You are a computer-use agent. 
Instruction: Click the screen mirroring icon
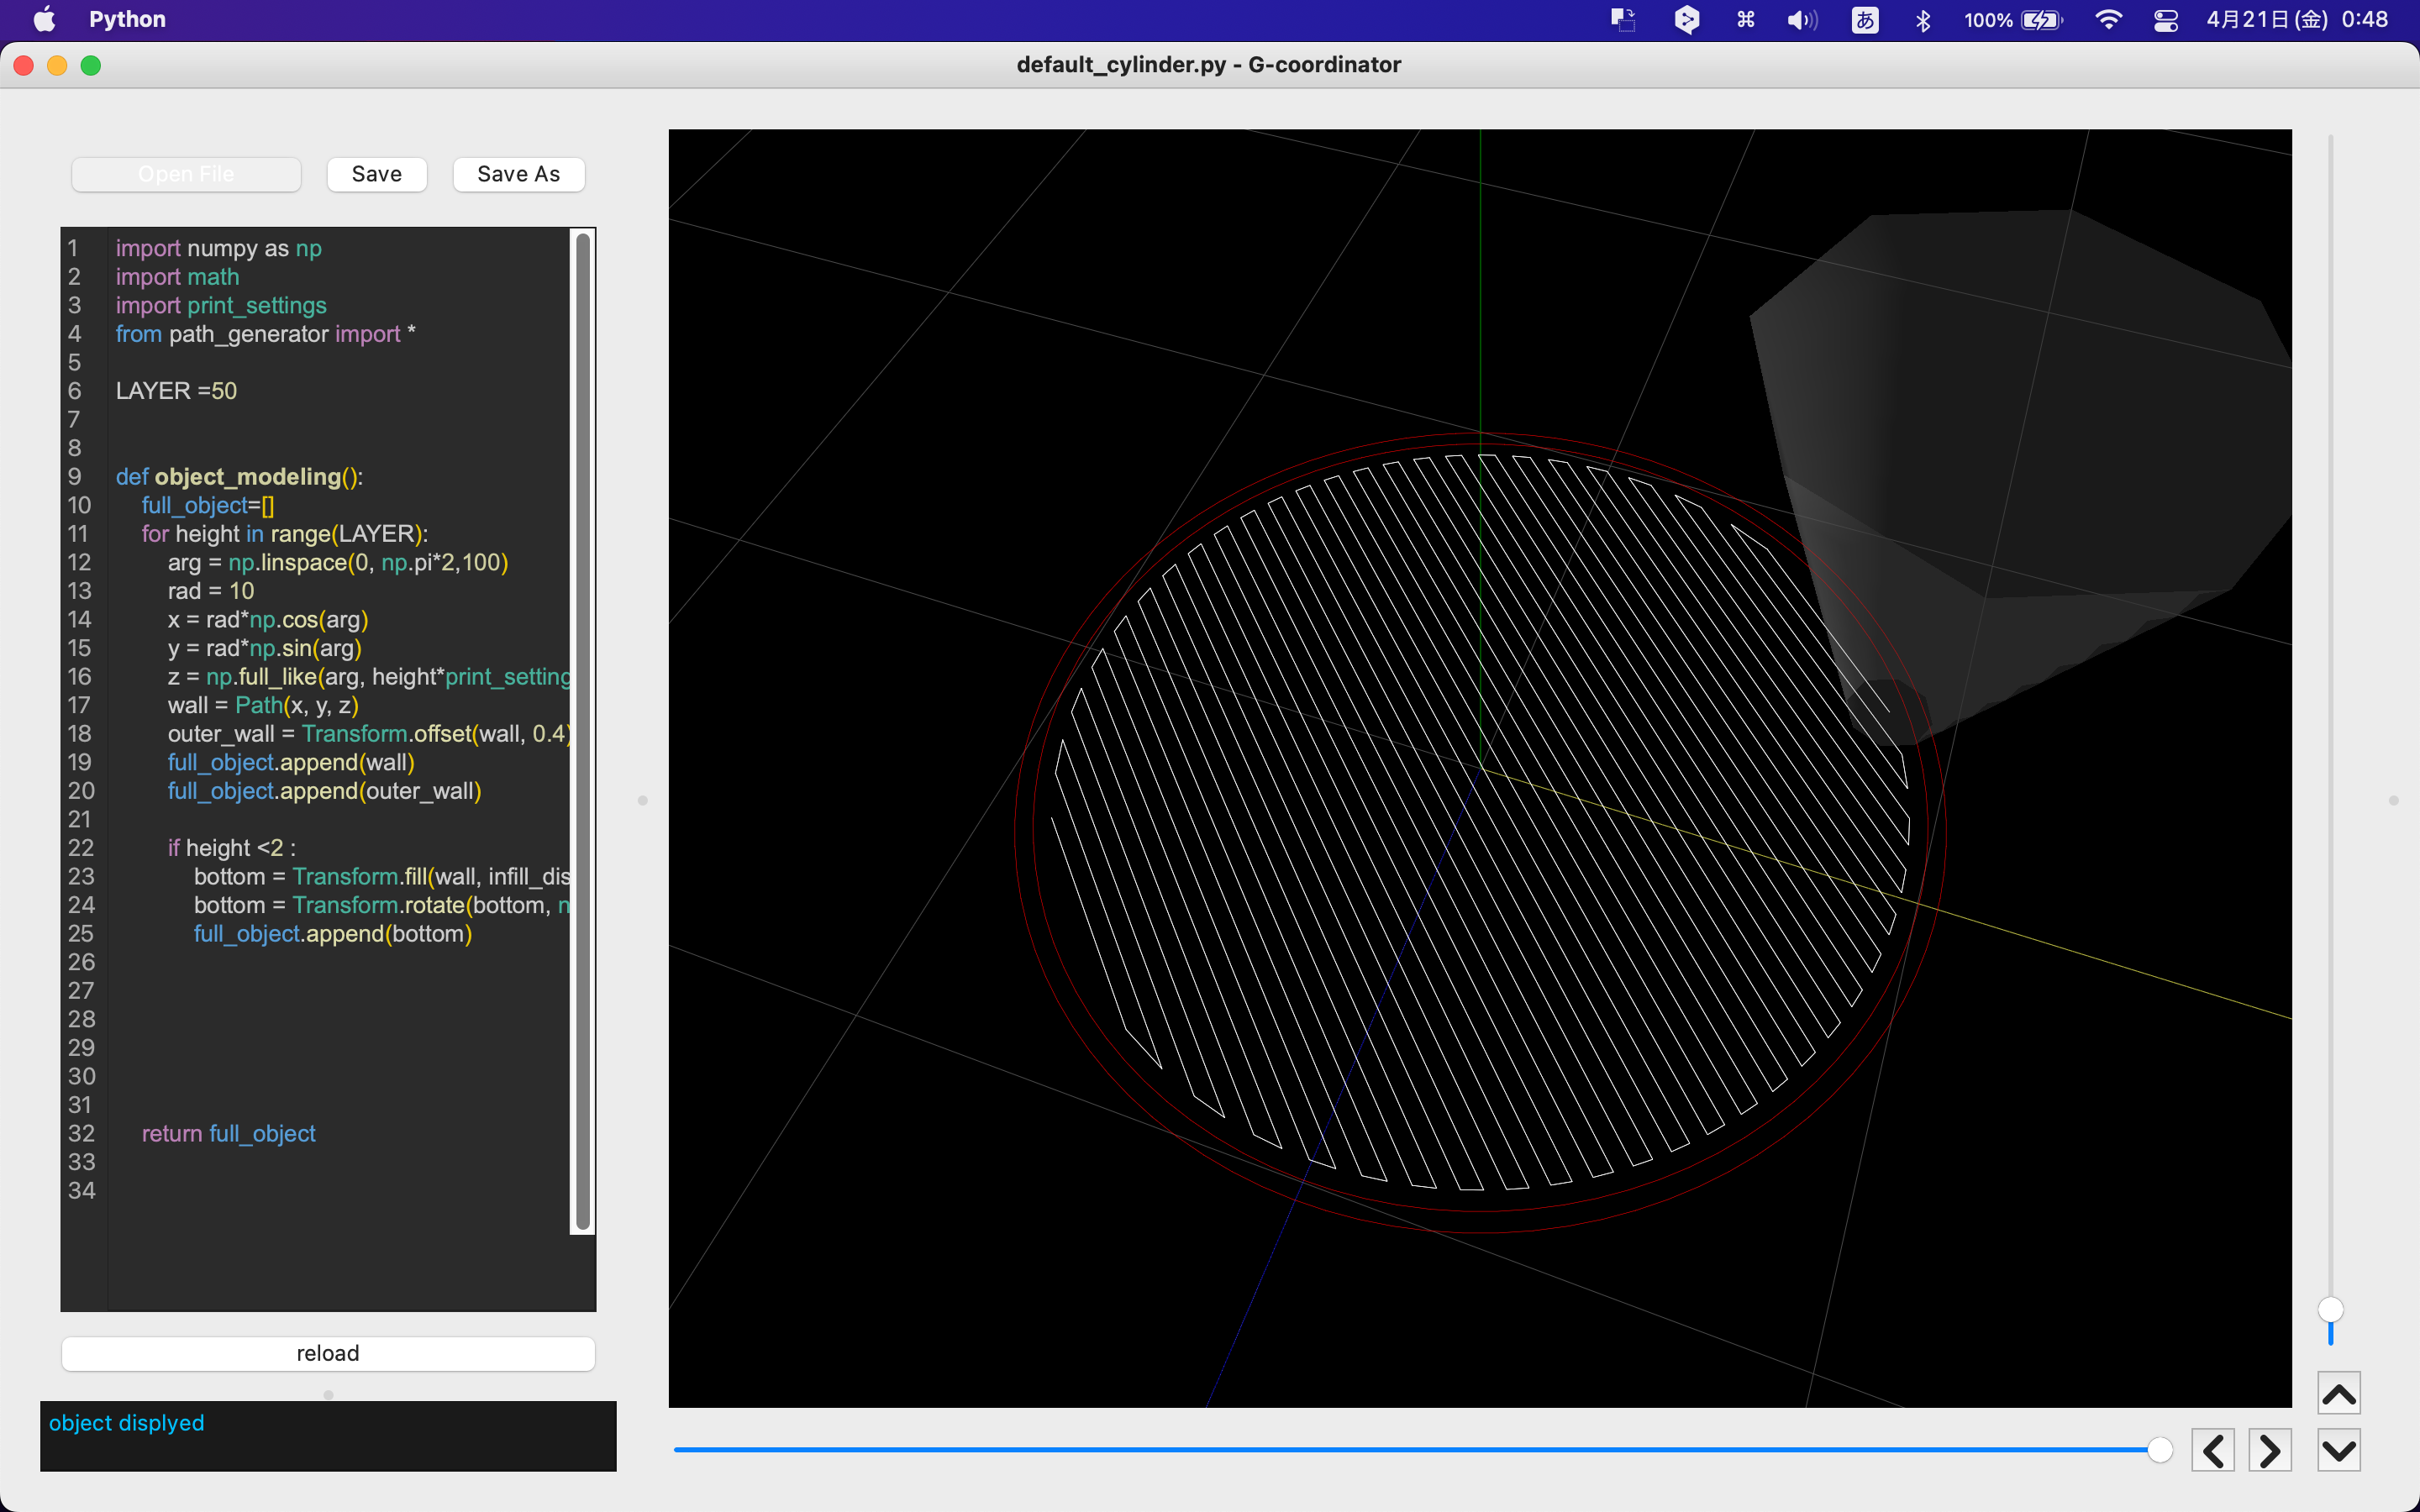(1623, 19)
